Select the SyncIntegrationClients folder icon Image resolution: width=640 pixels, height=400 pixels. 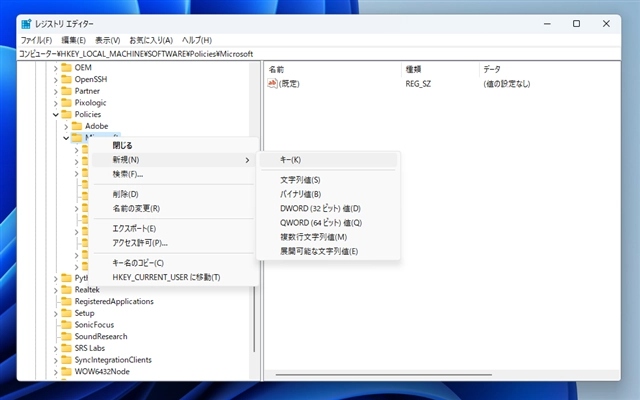click(66, 360)
